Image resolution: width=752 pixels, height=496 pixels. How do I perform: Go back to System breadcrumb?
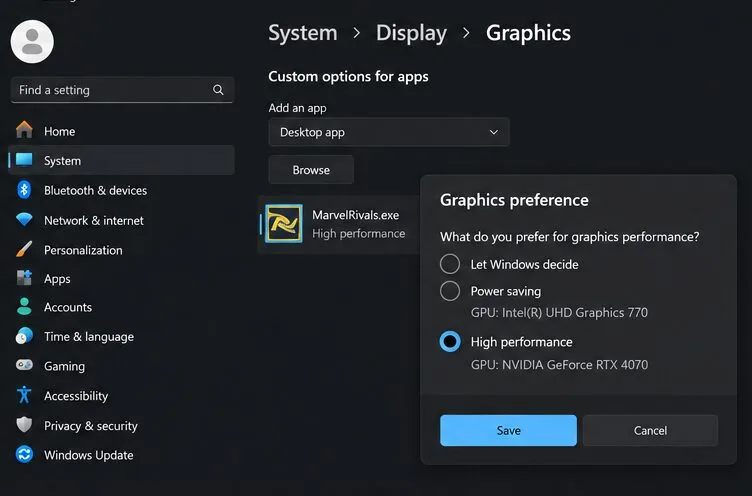303,33
